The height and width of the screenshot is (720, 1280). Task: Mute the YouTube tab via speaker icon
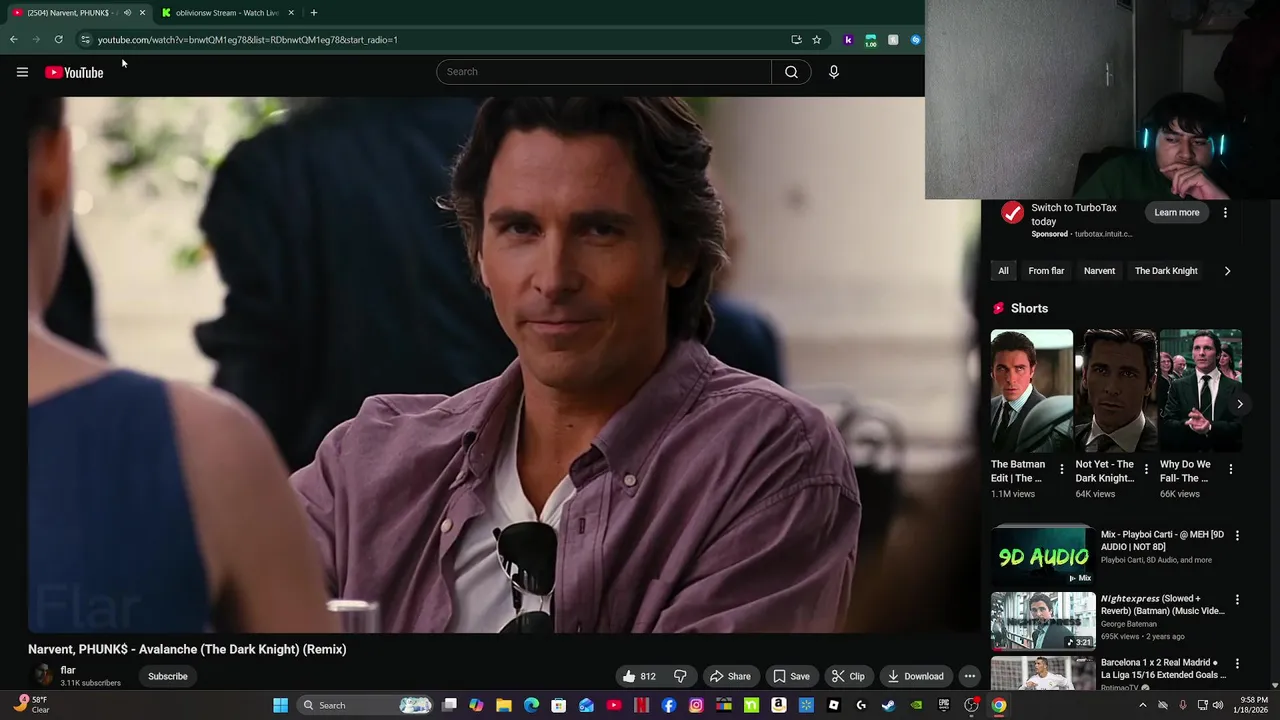[127, 13]
